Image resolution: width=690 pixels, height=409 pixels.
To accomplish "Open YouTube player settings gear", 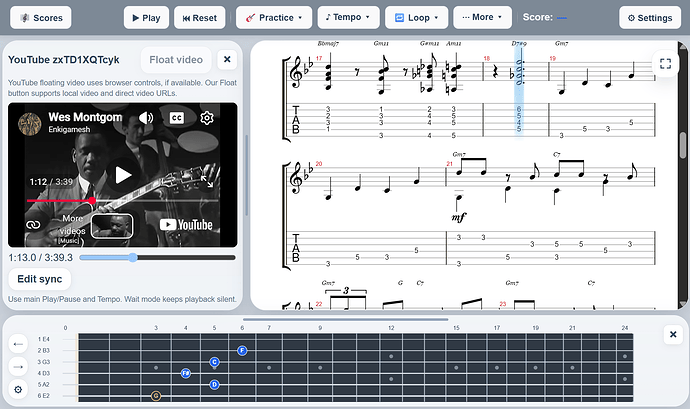I will click(207, 118).
